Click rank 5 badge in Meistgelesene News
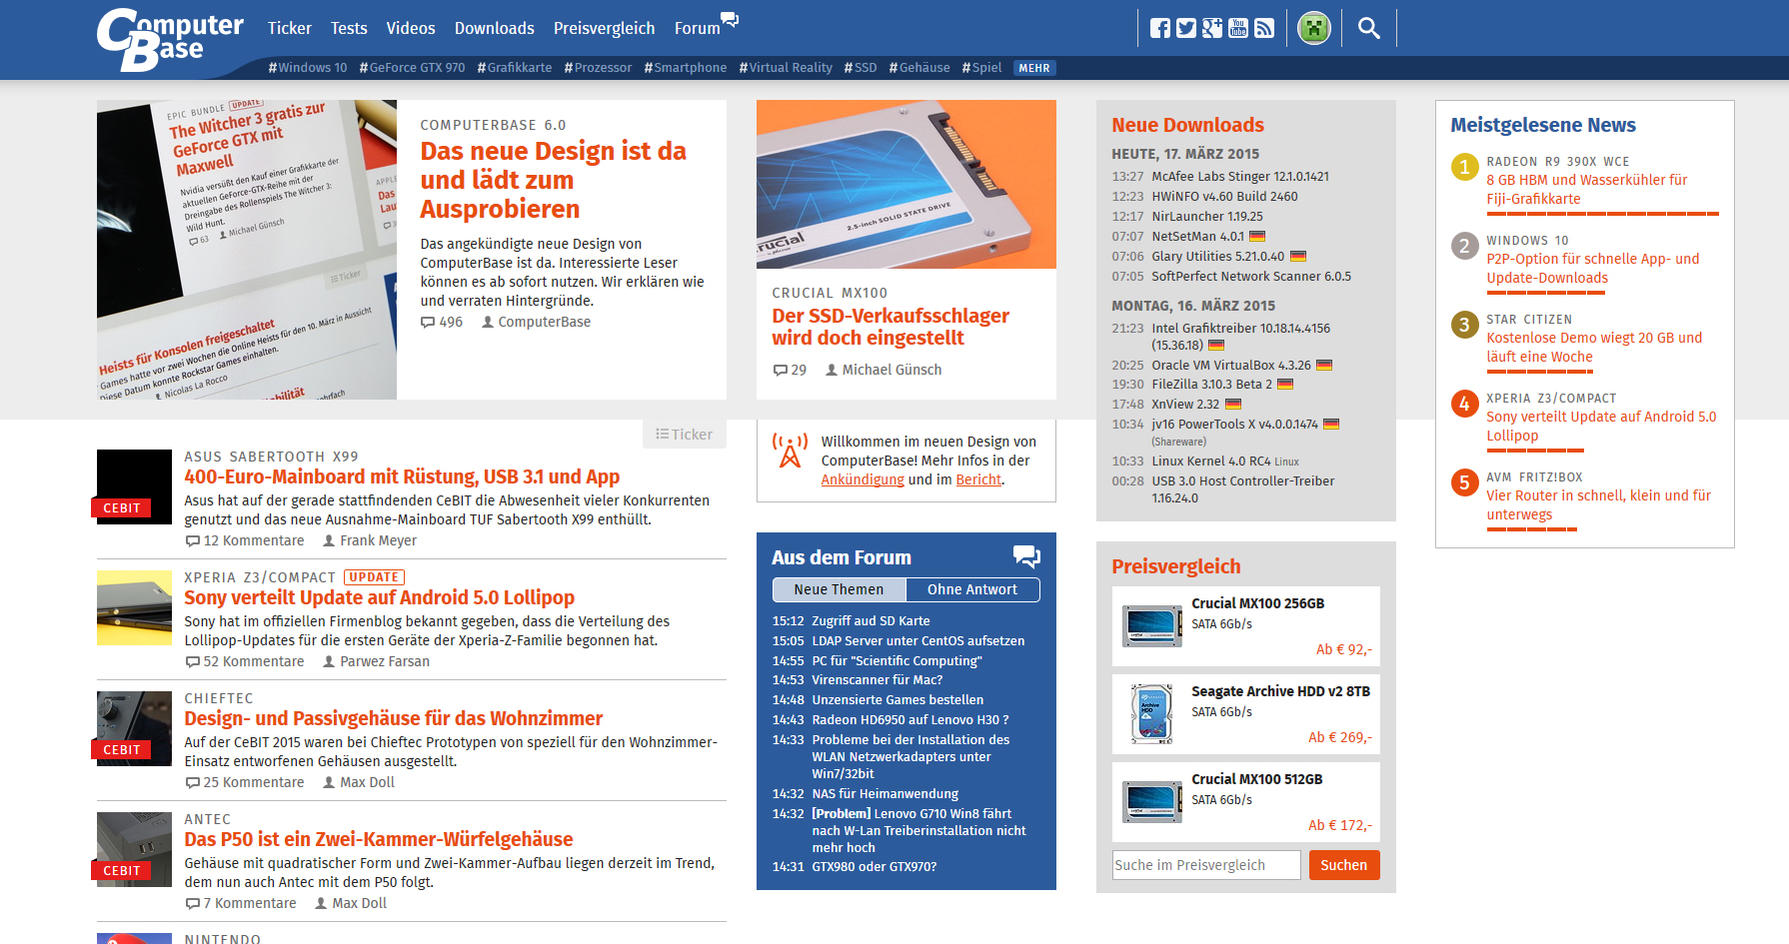This screenshot has width=1789, height=944. pyautogui.click(x=1464, y=483)
